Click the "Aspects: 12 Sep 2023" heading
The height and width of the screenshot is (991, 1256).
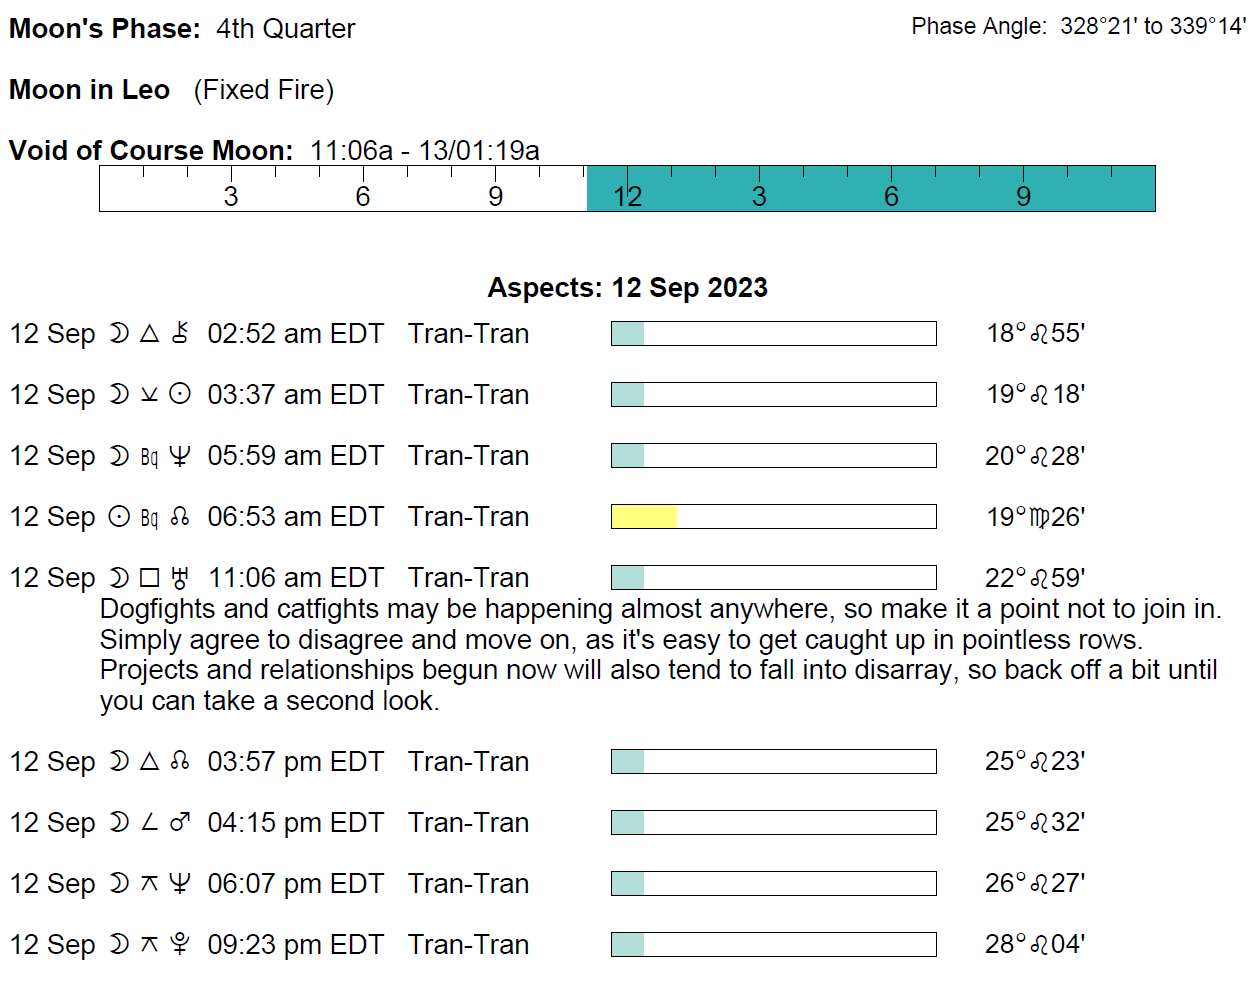[627, 288]
